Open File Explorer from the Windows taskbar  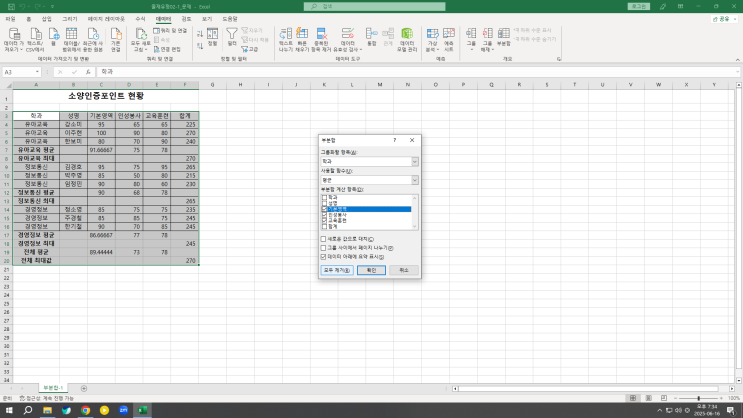click(47, 410)
